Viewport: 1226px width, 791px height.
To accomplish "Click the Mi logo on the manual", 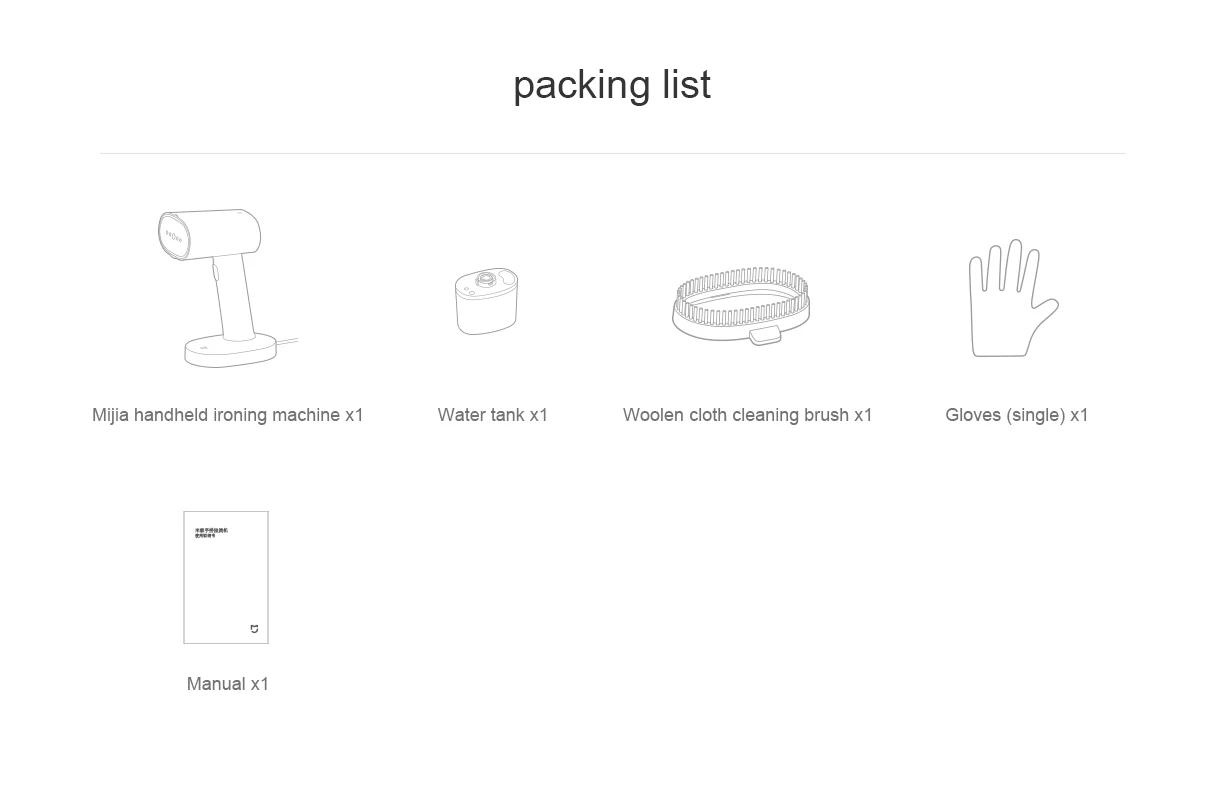I will click(x=254, y=629).
